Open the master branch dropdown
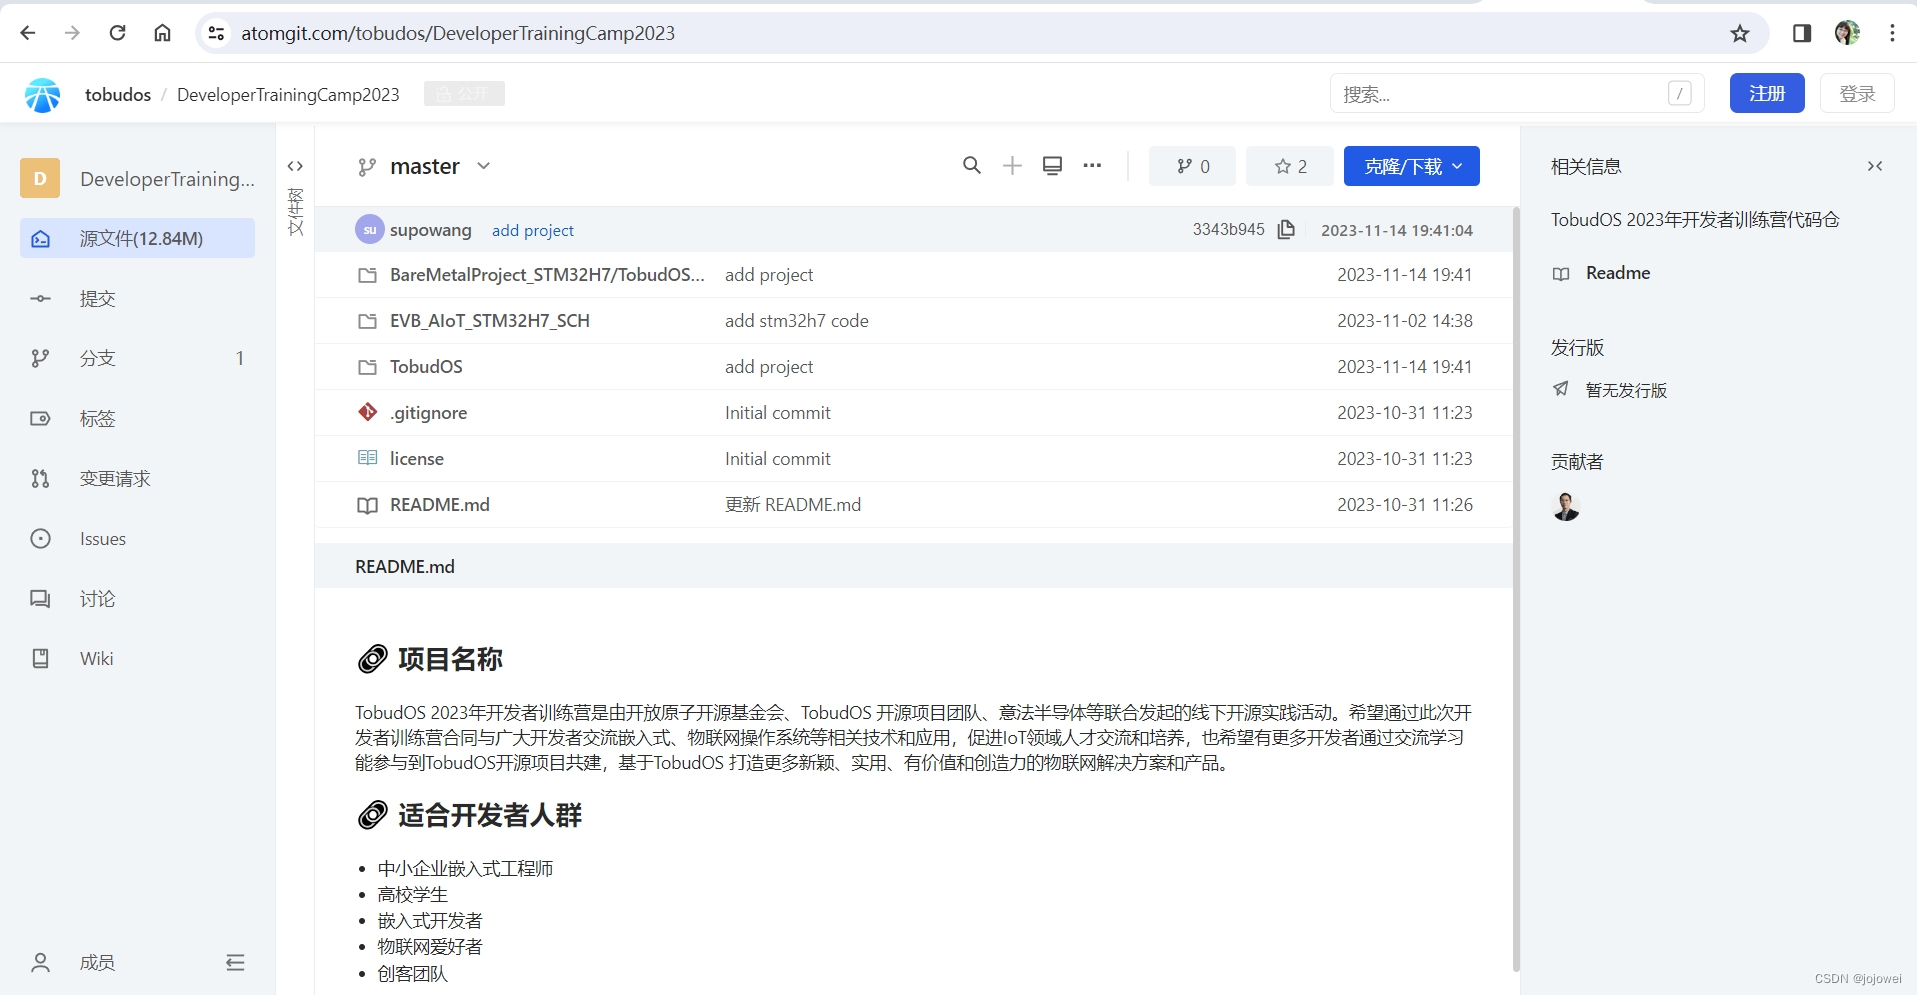Image resolution: width=1917 pixels, height=995 pixels. [x=424, y=166]
